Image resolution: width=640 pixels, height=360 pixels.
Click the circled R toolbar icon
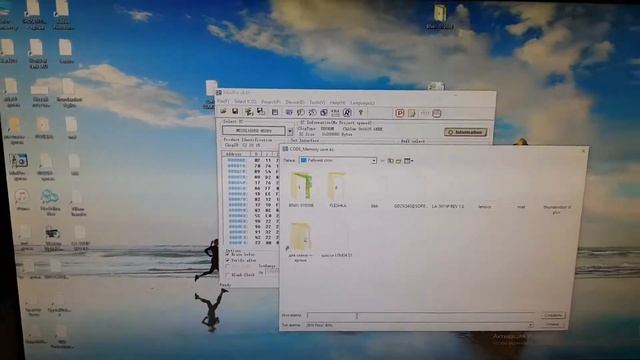click(x=347, y=113)
